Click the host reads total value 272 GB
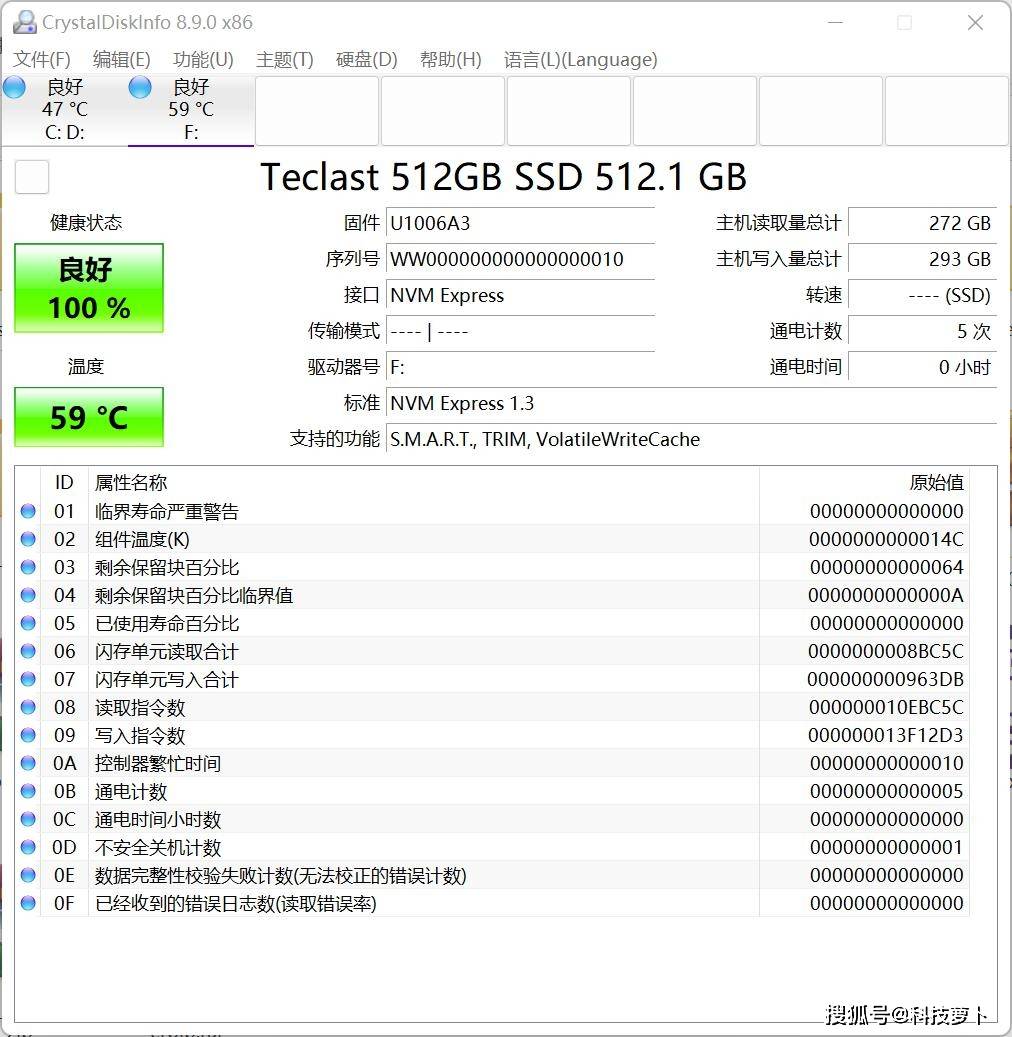Image resolution: width=1012 pixels, height=1037 pixels. [922, 224]
